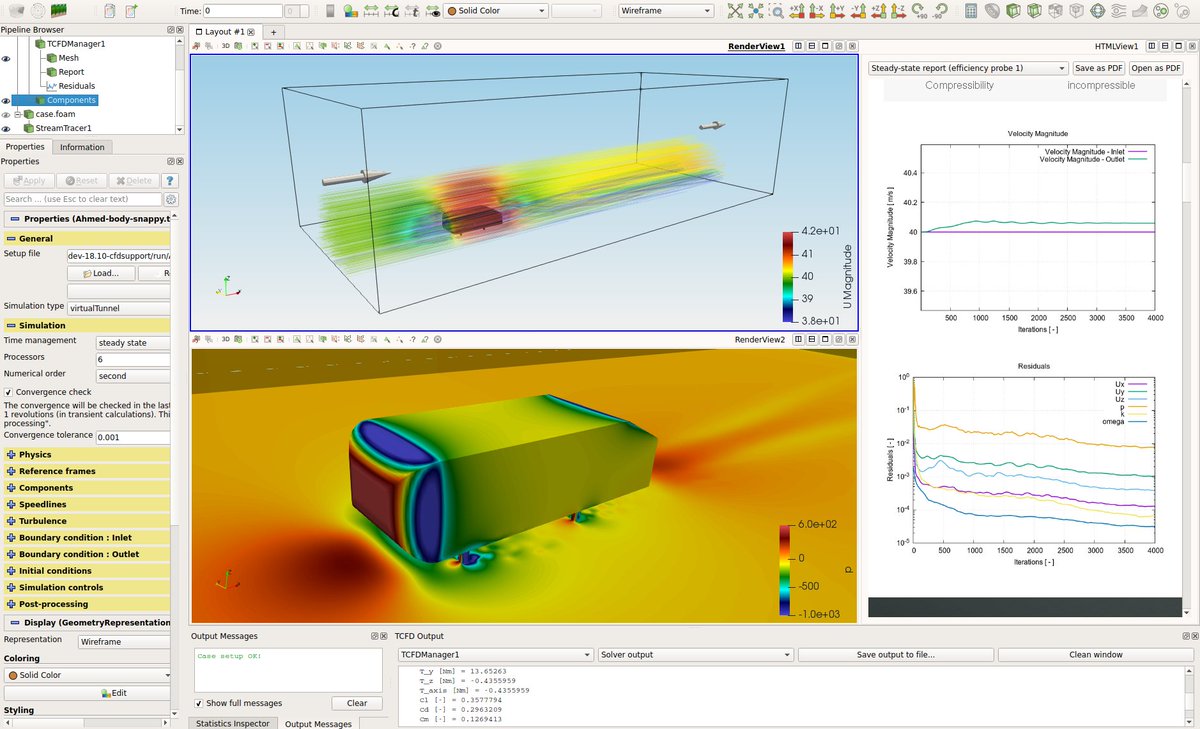Toggle Color Legend Visibility toolbar icon
The height and width of the screenshot is (729, 1200).
tap(330, 11)
